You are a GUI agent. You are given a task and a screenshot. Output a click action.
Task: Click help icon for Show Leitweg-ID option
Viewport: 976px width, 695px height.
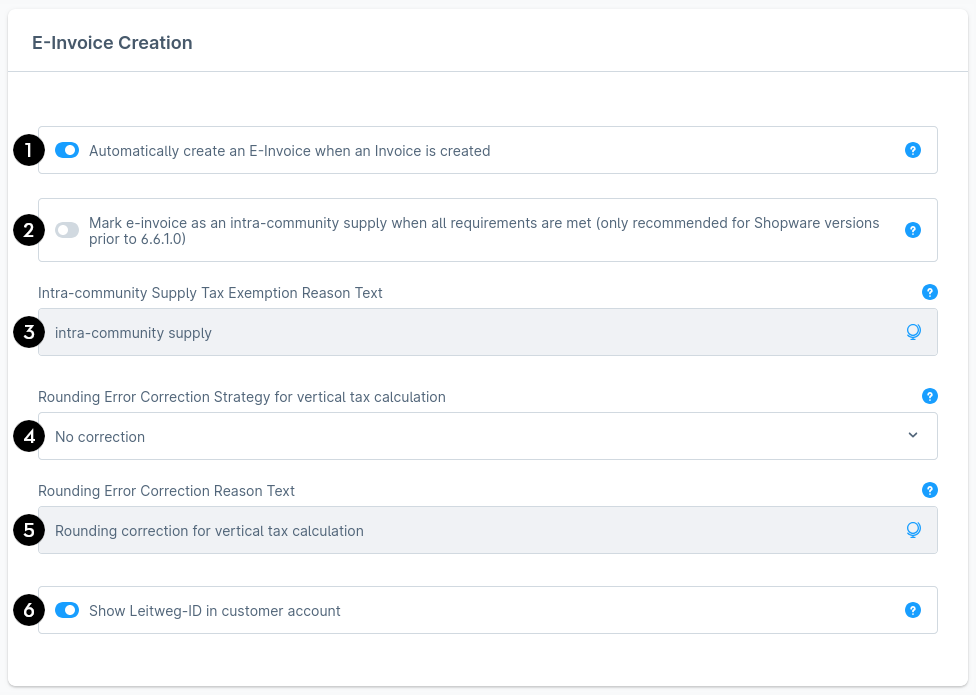(912, 610)
